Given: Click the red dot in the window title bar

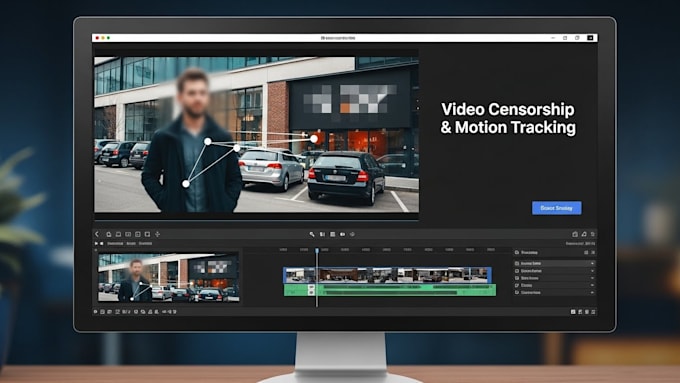Looking at the screenshot, I should click(x=97, y=38).
